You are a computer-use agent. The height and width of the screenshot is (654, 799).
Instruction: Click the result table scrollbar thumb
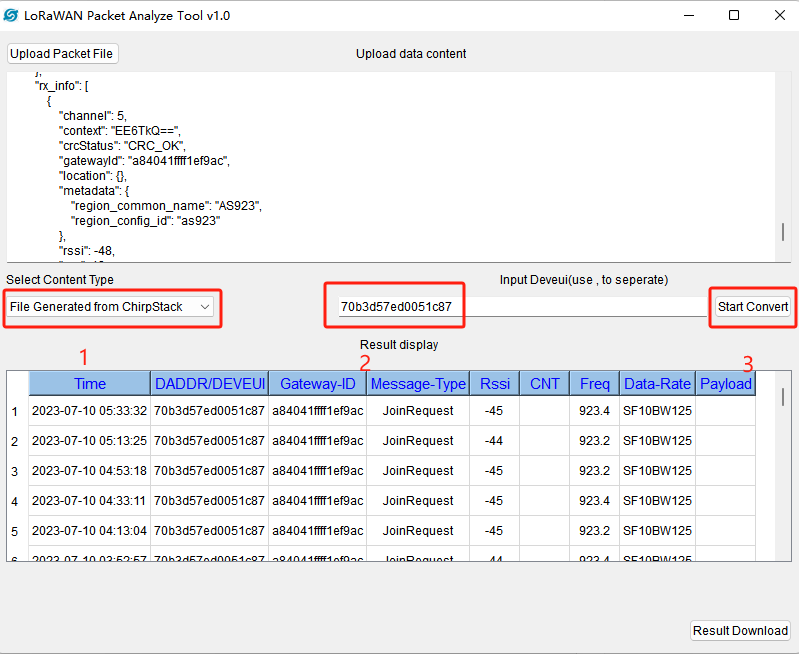coord(783,397)
